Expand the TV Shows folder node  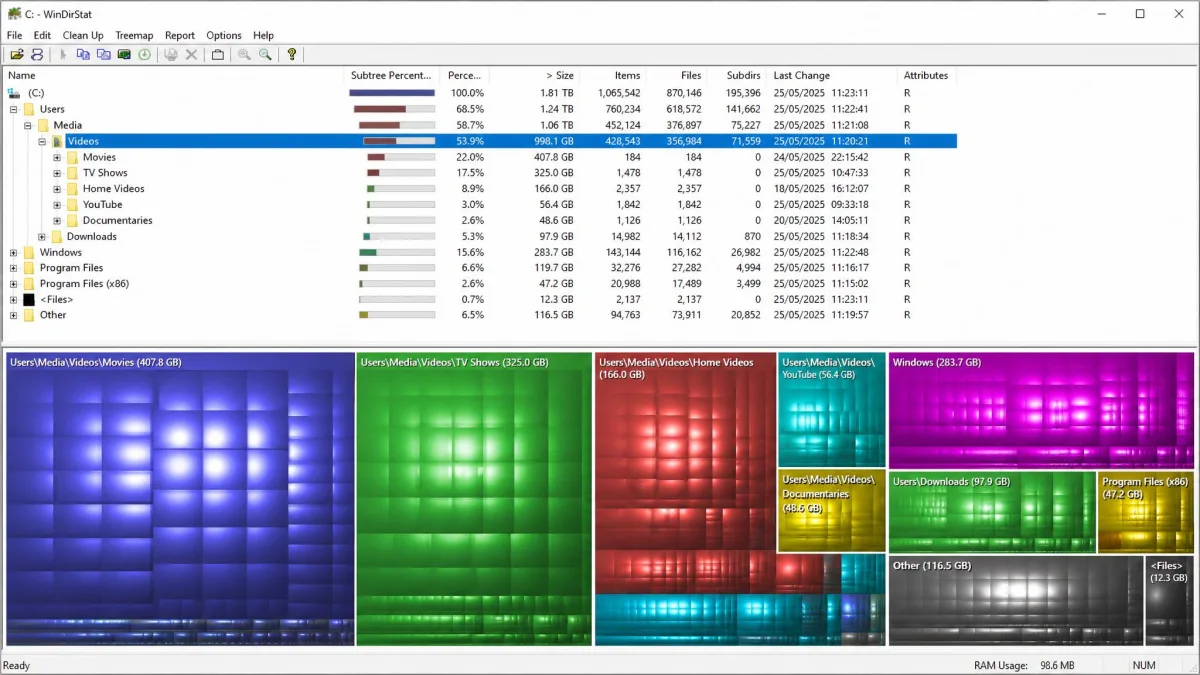[57, 173]
